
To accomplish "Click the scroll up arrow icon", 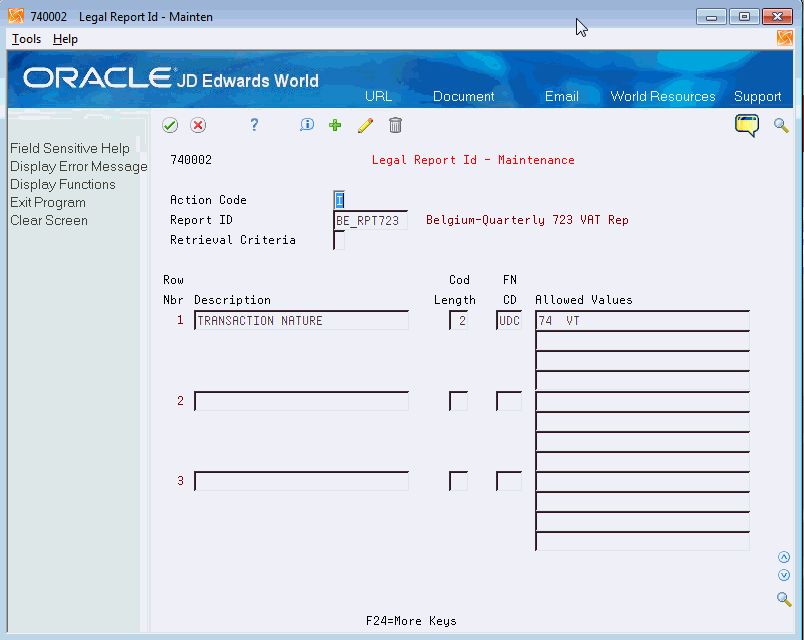I will pos(784,557).
